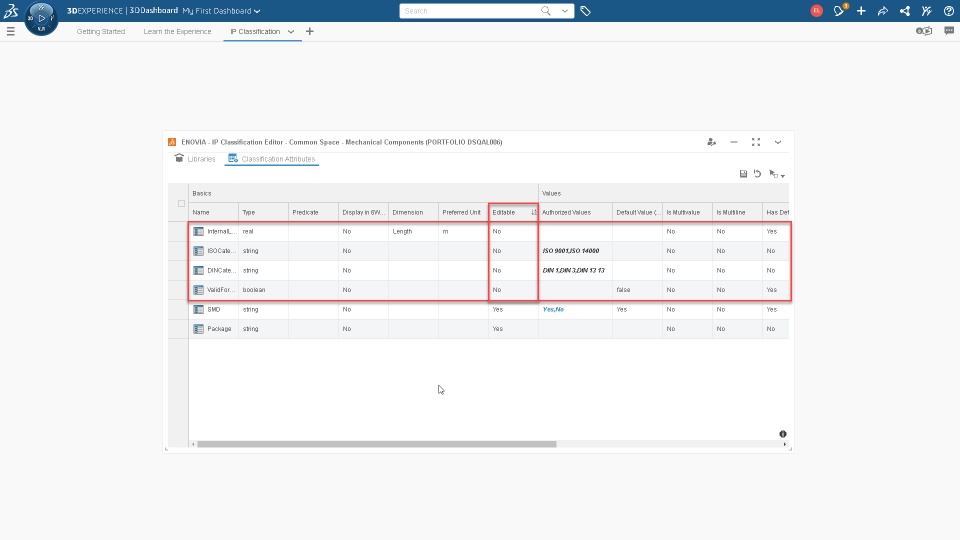The height and width of the screenshot is (540, 960).
Task: Open the help question mark
Action: click(x=948, y=10)
